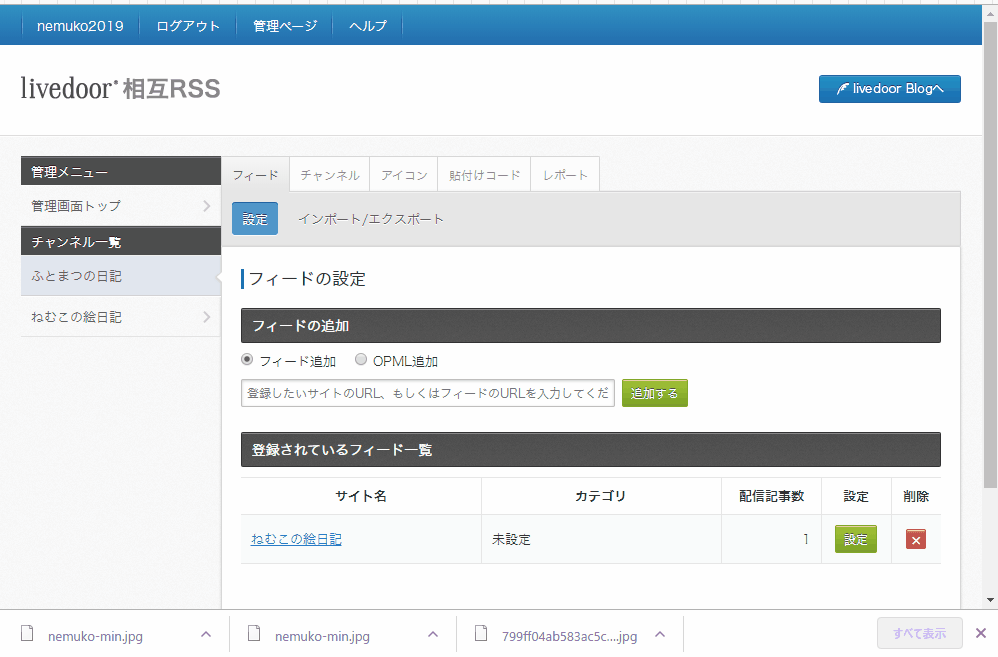Click the page vertical scrollbar
The height and width of the screenshot is (657, 998).
tap(990, 255)
